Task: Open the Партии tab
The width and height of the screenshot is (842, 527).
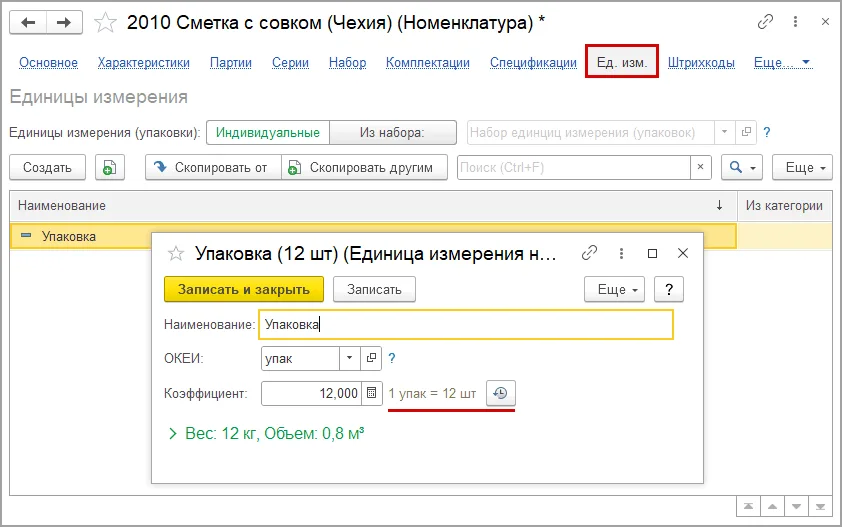Action: pos(231,63)
